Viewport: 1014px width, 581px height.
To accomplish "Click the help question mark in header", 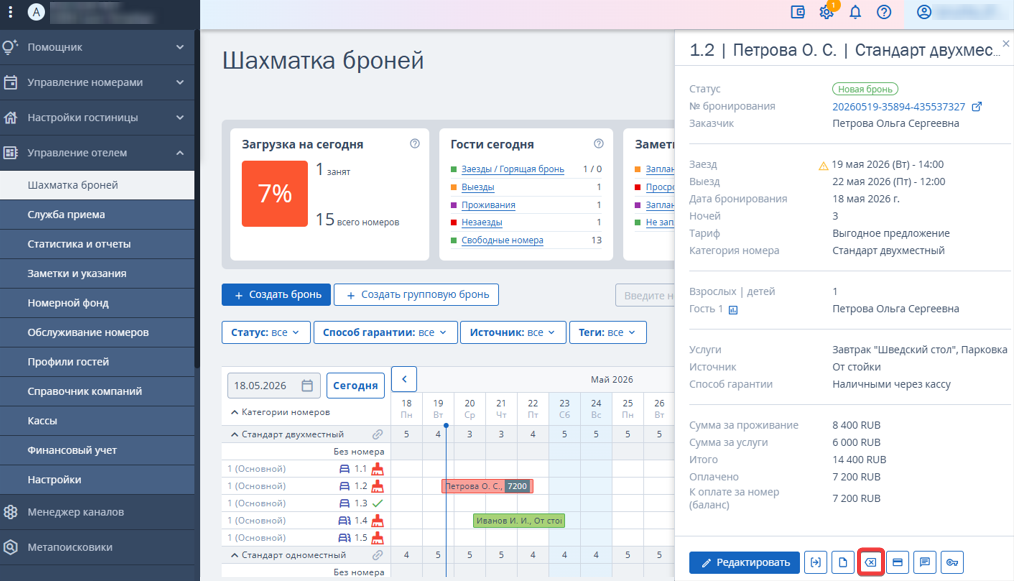I will click(883, 12).
